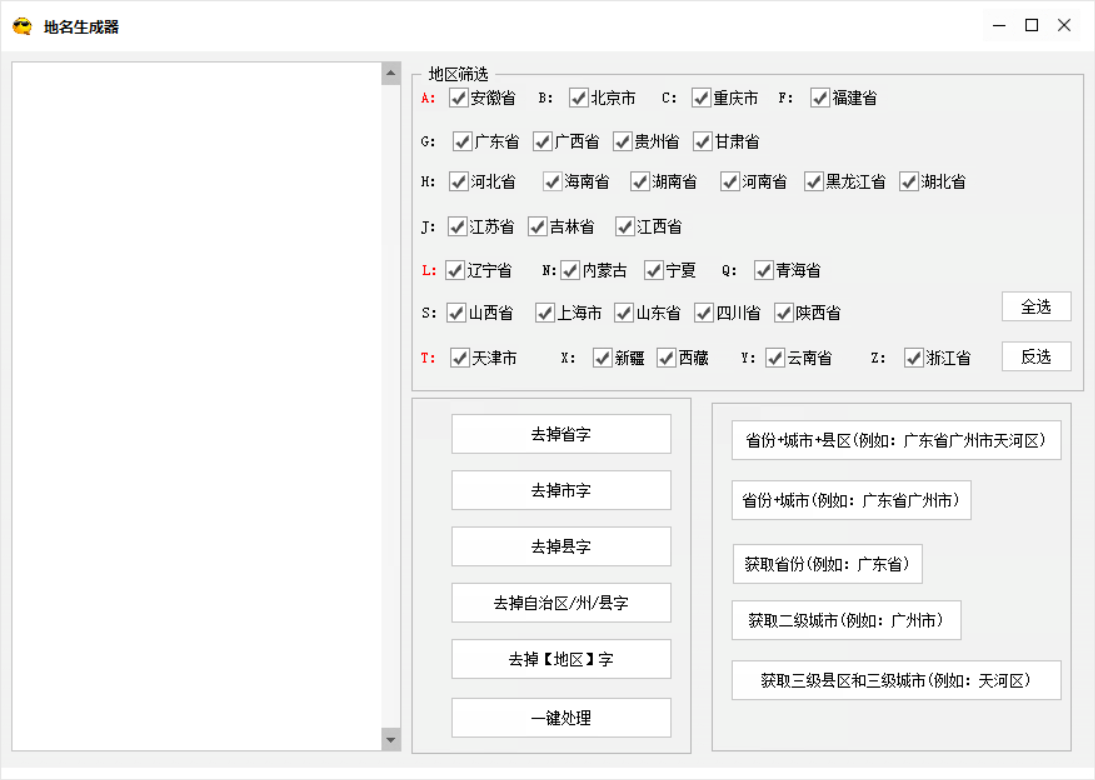Click the 去掉县字 button
1095x780 pixels.
pyautogui.click(x=561, y=546)
